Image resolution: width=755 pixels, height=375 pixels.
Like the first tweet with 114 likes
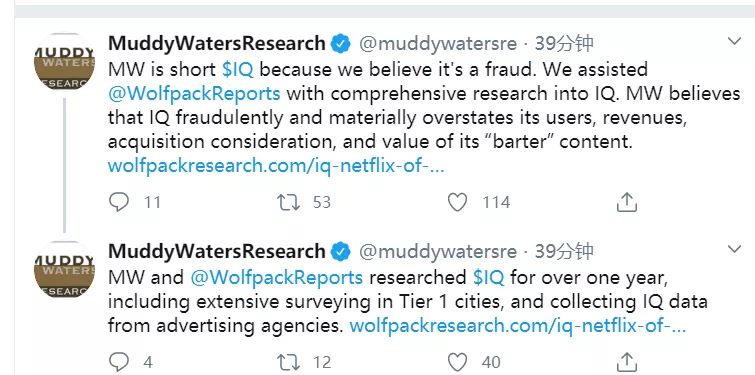(457, 202)
